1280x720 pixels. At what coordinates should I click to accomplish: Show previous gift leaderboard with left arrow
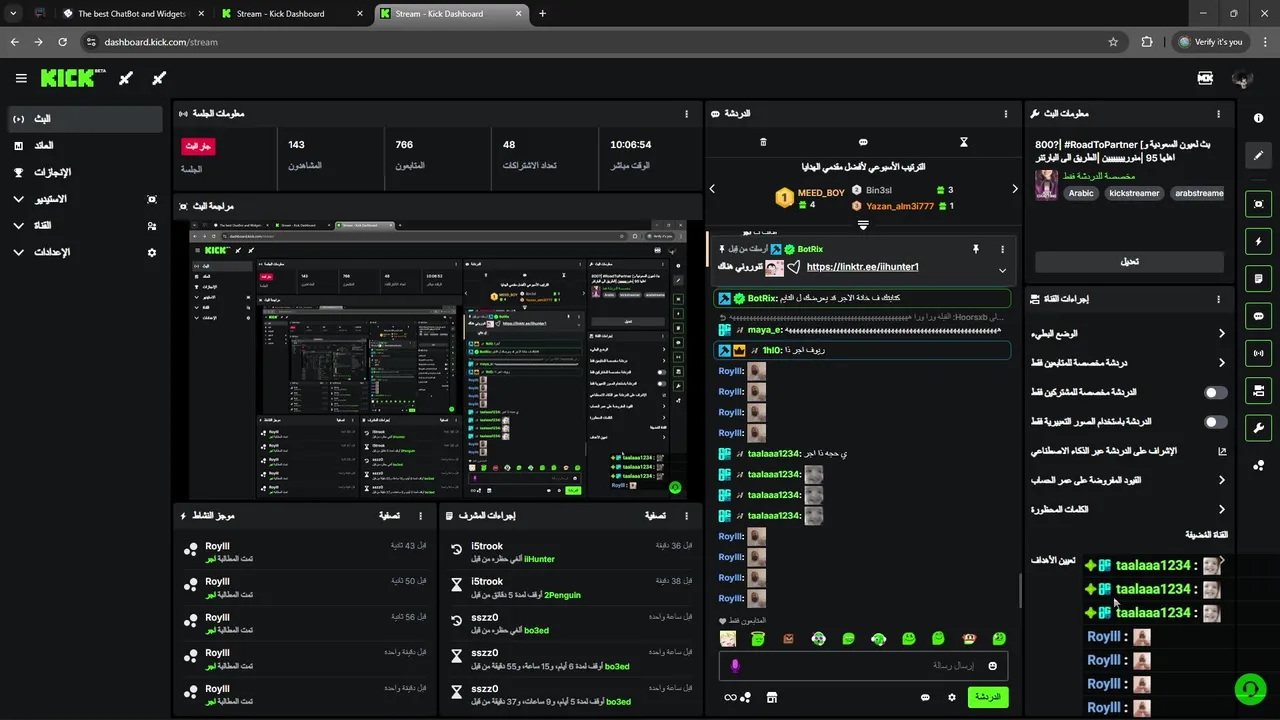[712, 189]
